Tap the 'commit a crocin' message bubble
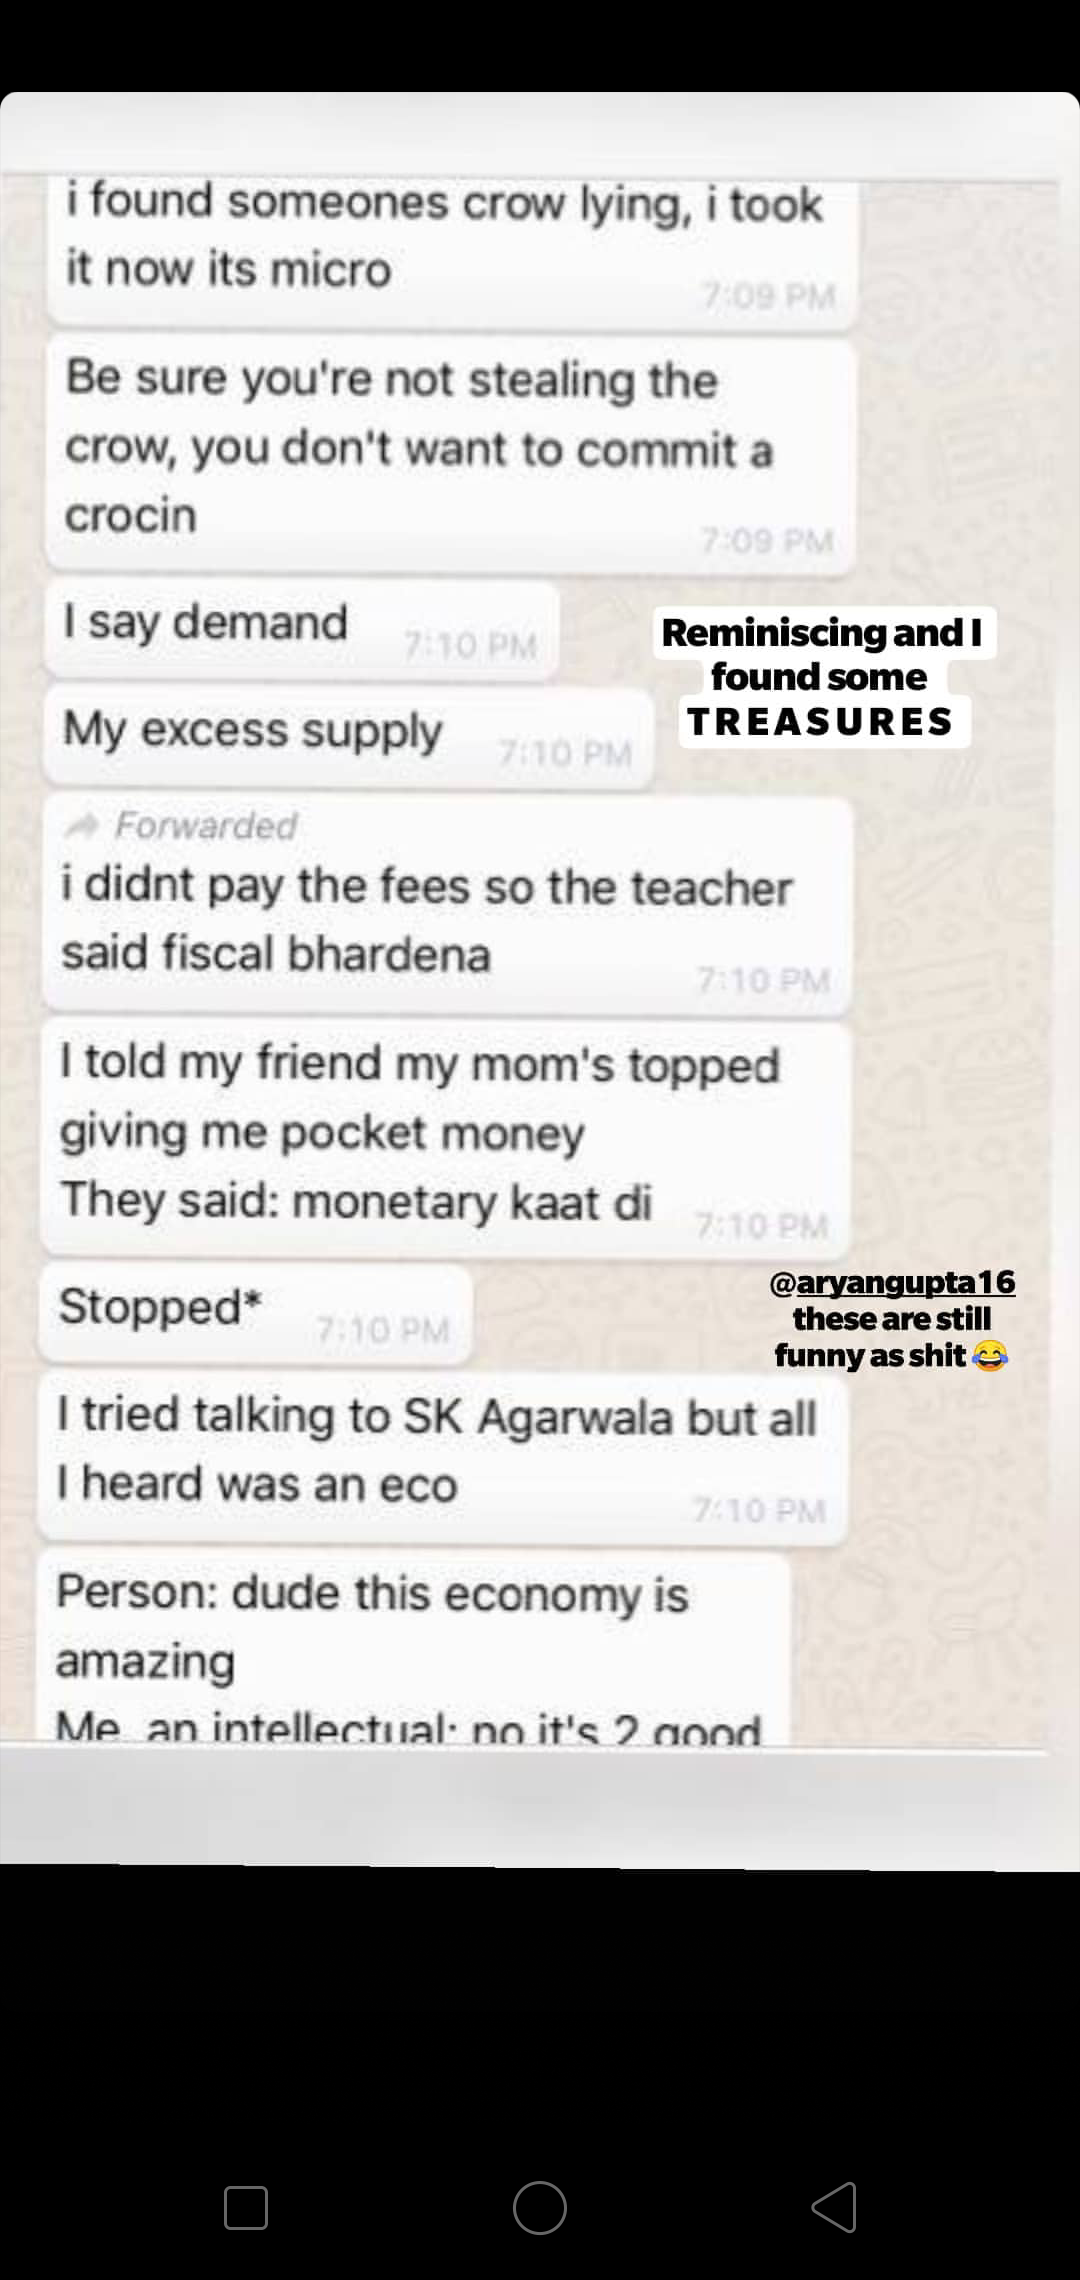Image resolution: width=1080 pixels, height=2280 pixels. 450,456
